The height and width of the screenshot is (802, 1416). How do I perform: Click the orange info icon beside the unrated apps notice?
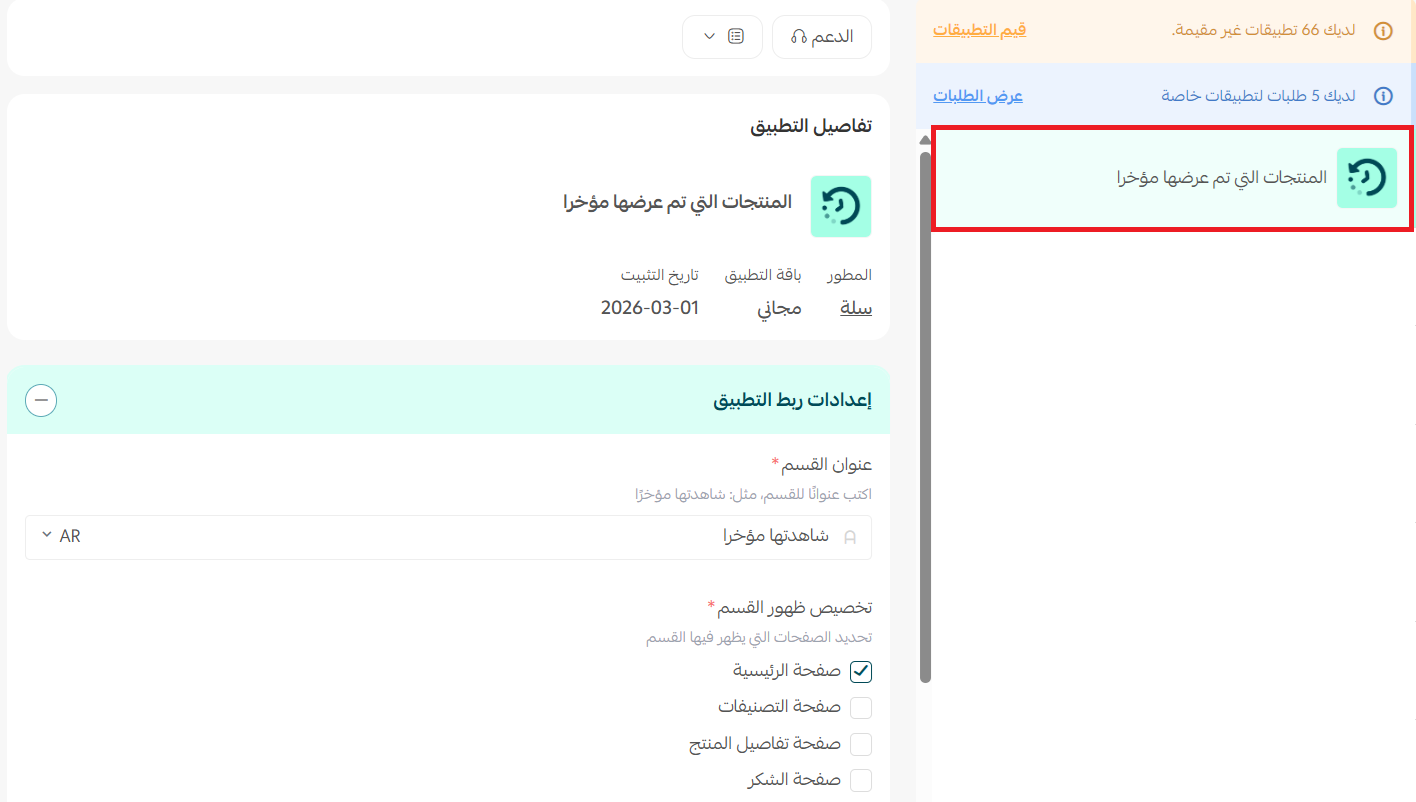1383,31
